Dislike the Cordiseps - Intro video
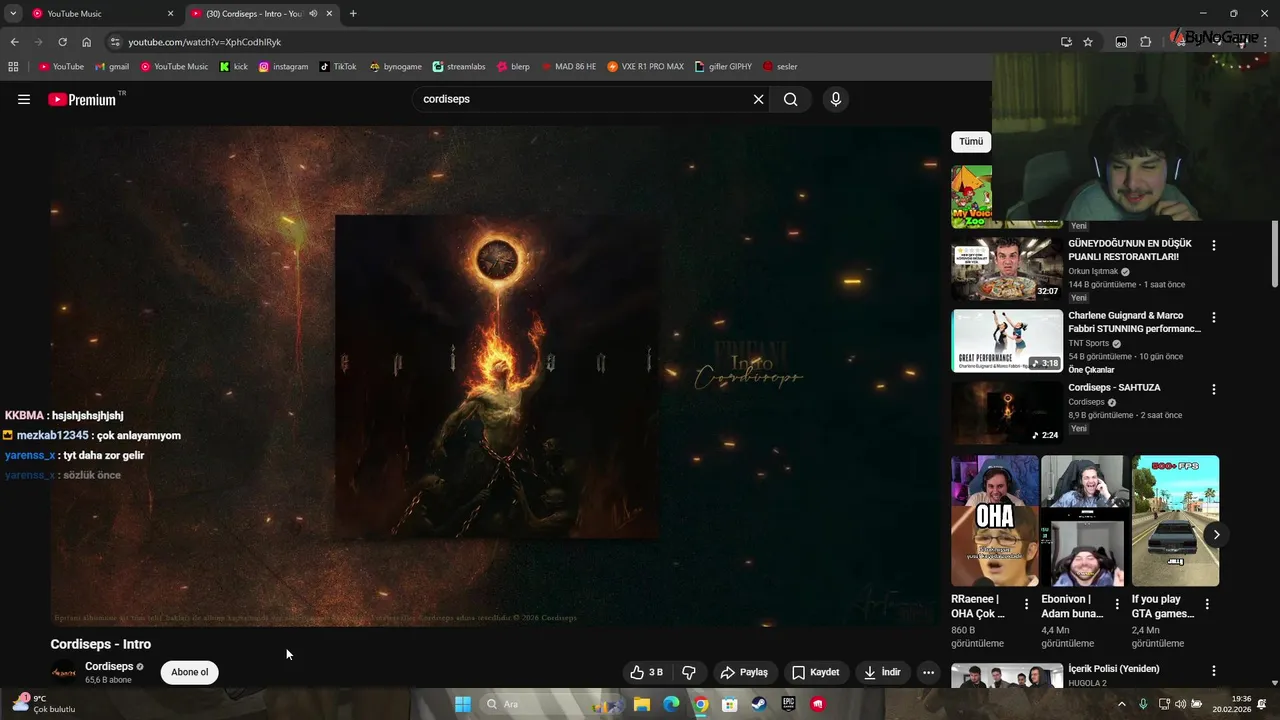Viewport: 1280px width, 720px height. [689, 672]
